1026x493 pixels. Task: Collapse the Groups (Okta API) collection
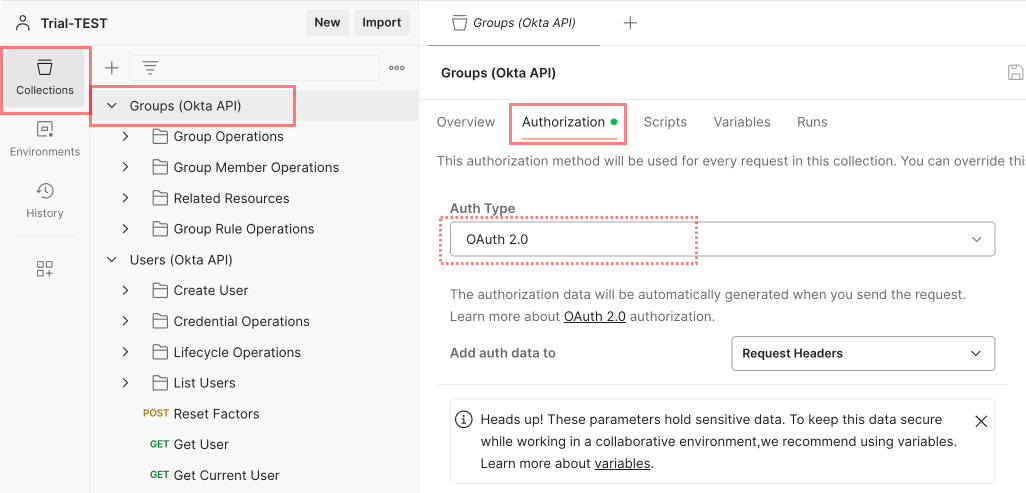[x=112, y=105]
